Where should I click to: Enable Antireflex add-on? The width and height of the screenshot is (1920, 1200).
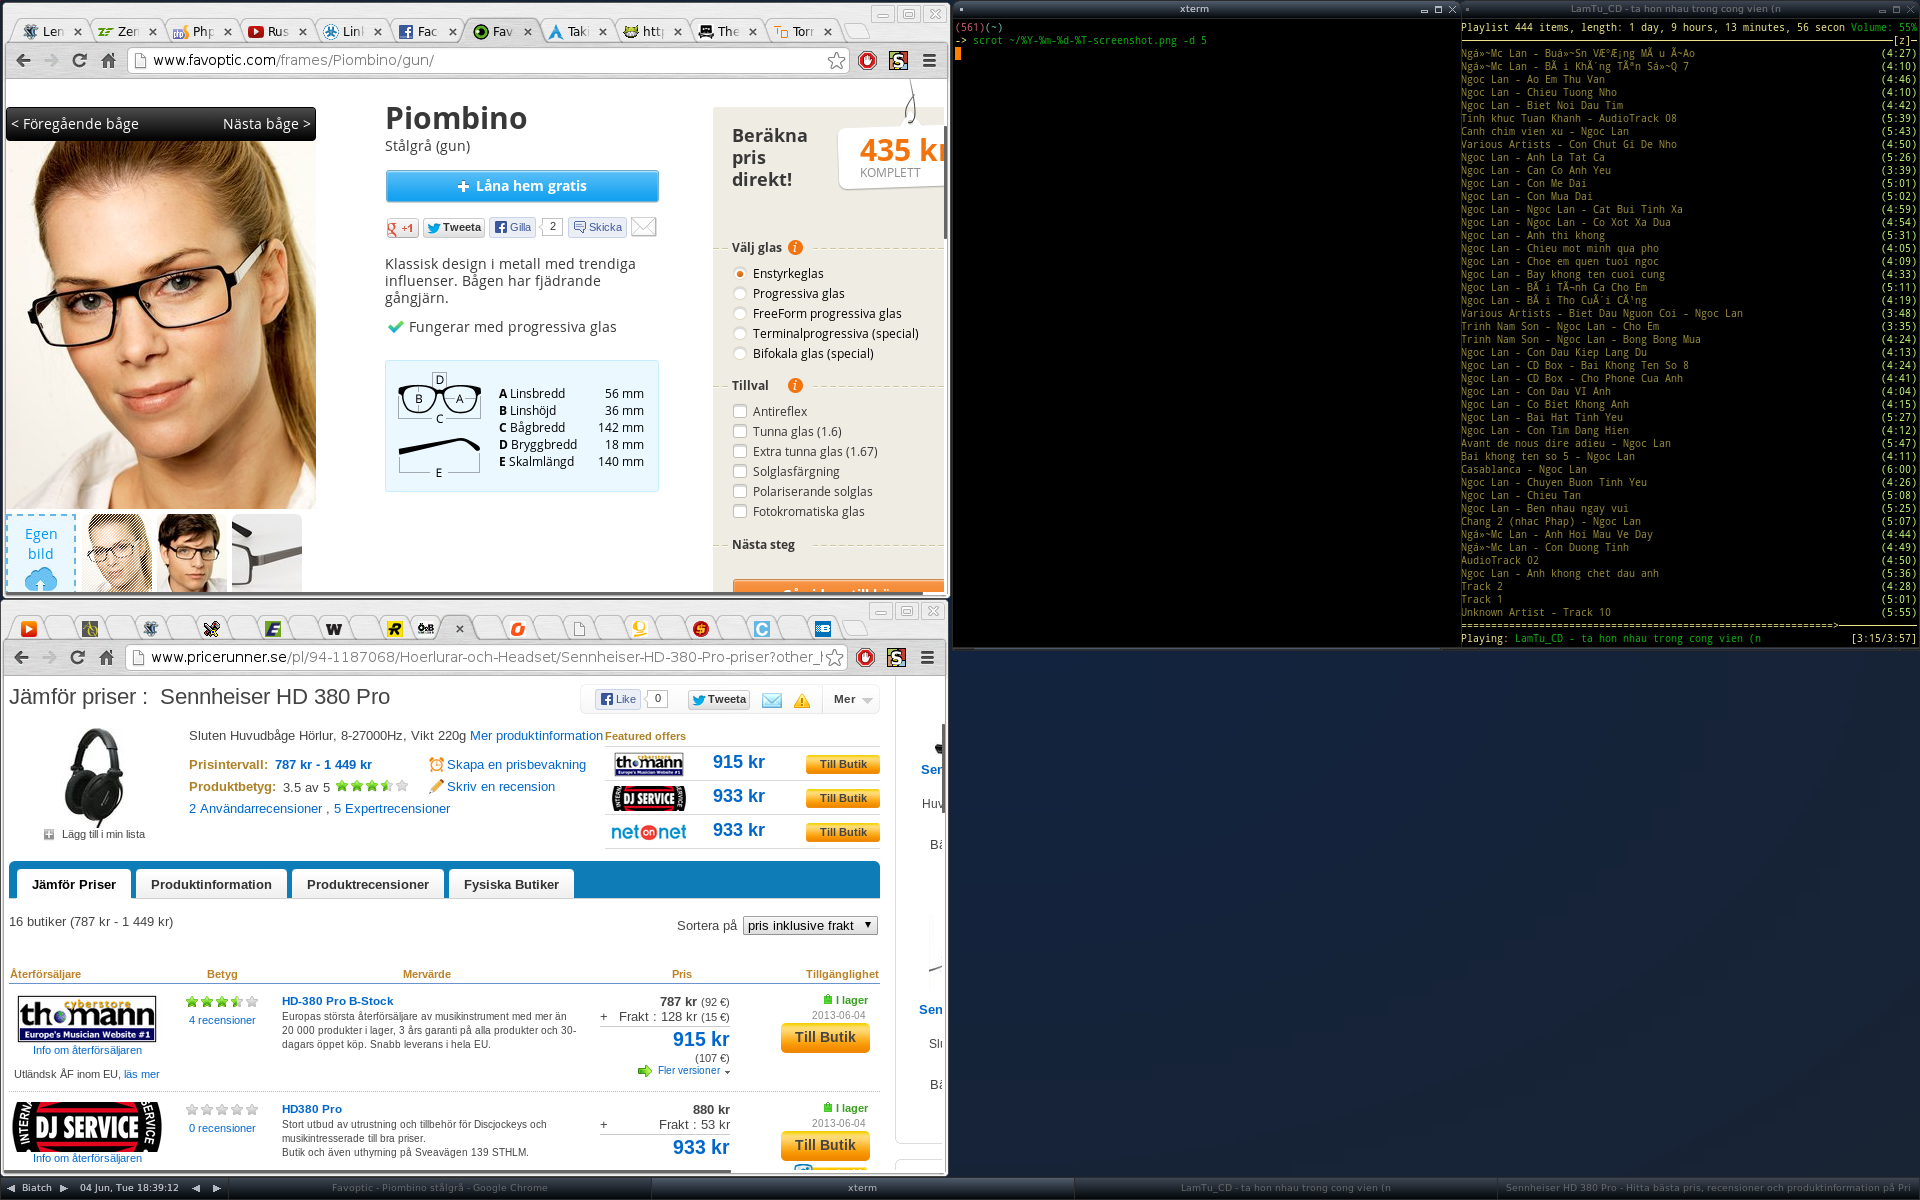pyautogui.click(x=739, y=411)
